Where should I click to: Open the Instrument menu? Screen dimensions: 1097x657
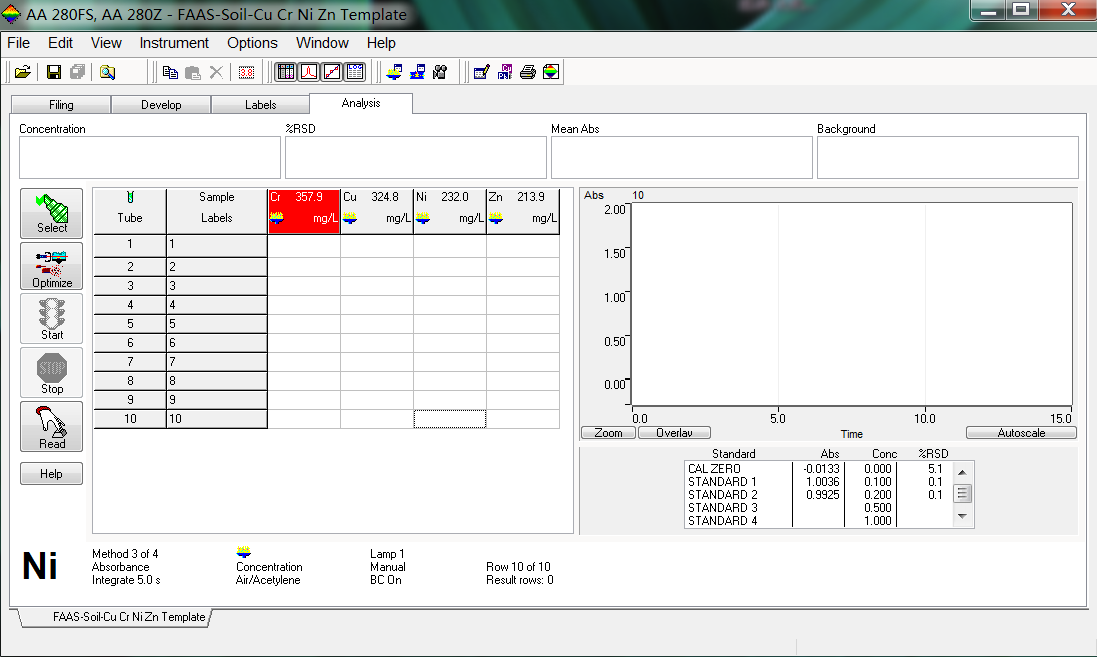coord(174,43)
